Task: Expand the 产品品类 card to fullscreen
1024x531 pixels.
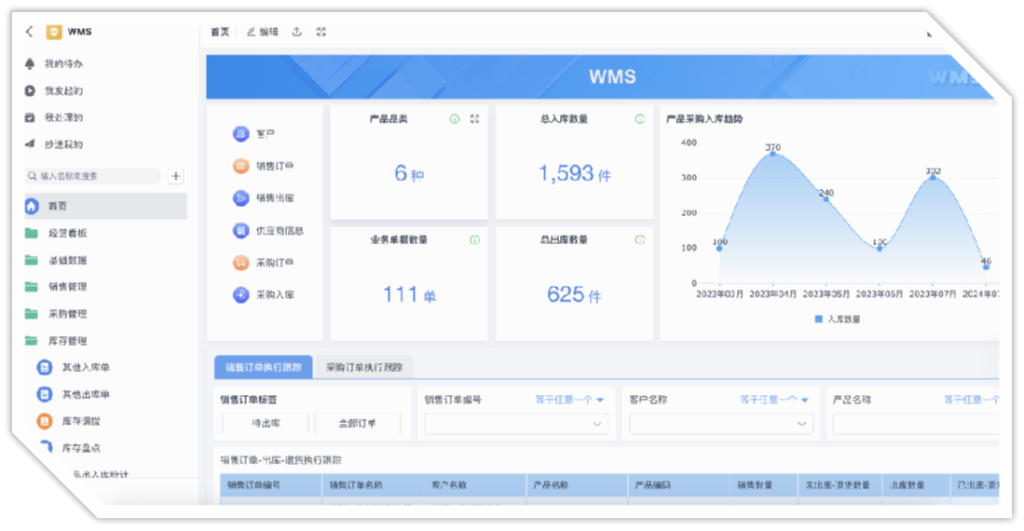Action: click(475, 119)
